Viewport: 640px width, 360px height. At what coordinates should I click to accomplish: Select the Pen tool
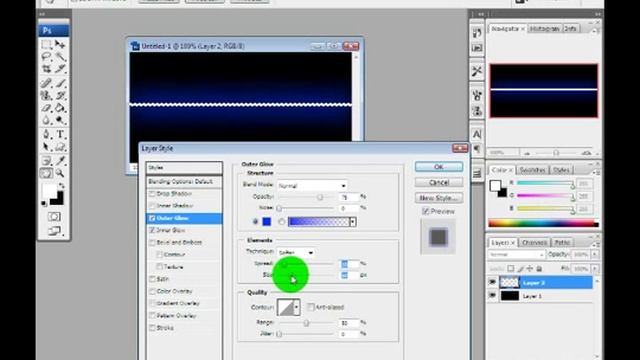[x=46, y=134]
